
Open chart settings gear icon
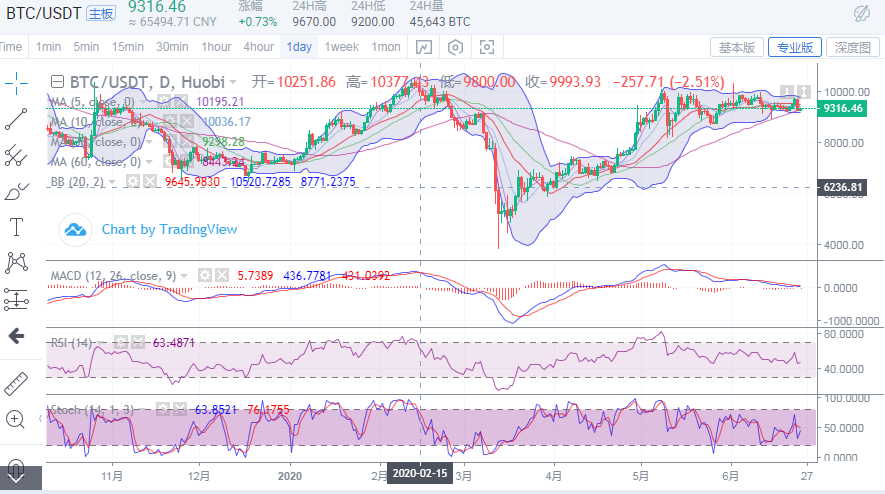(x=456, y=47)
